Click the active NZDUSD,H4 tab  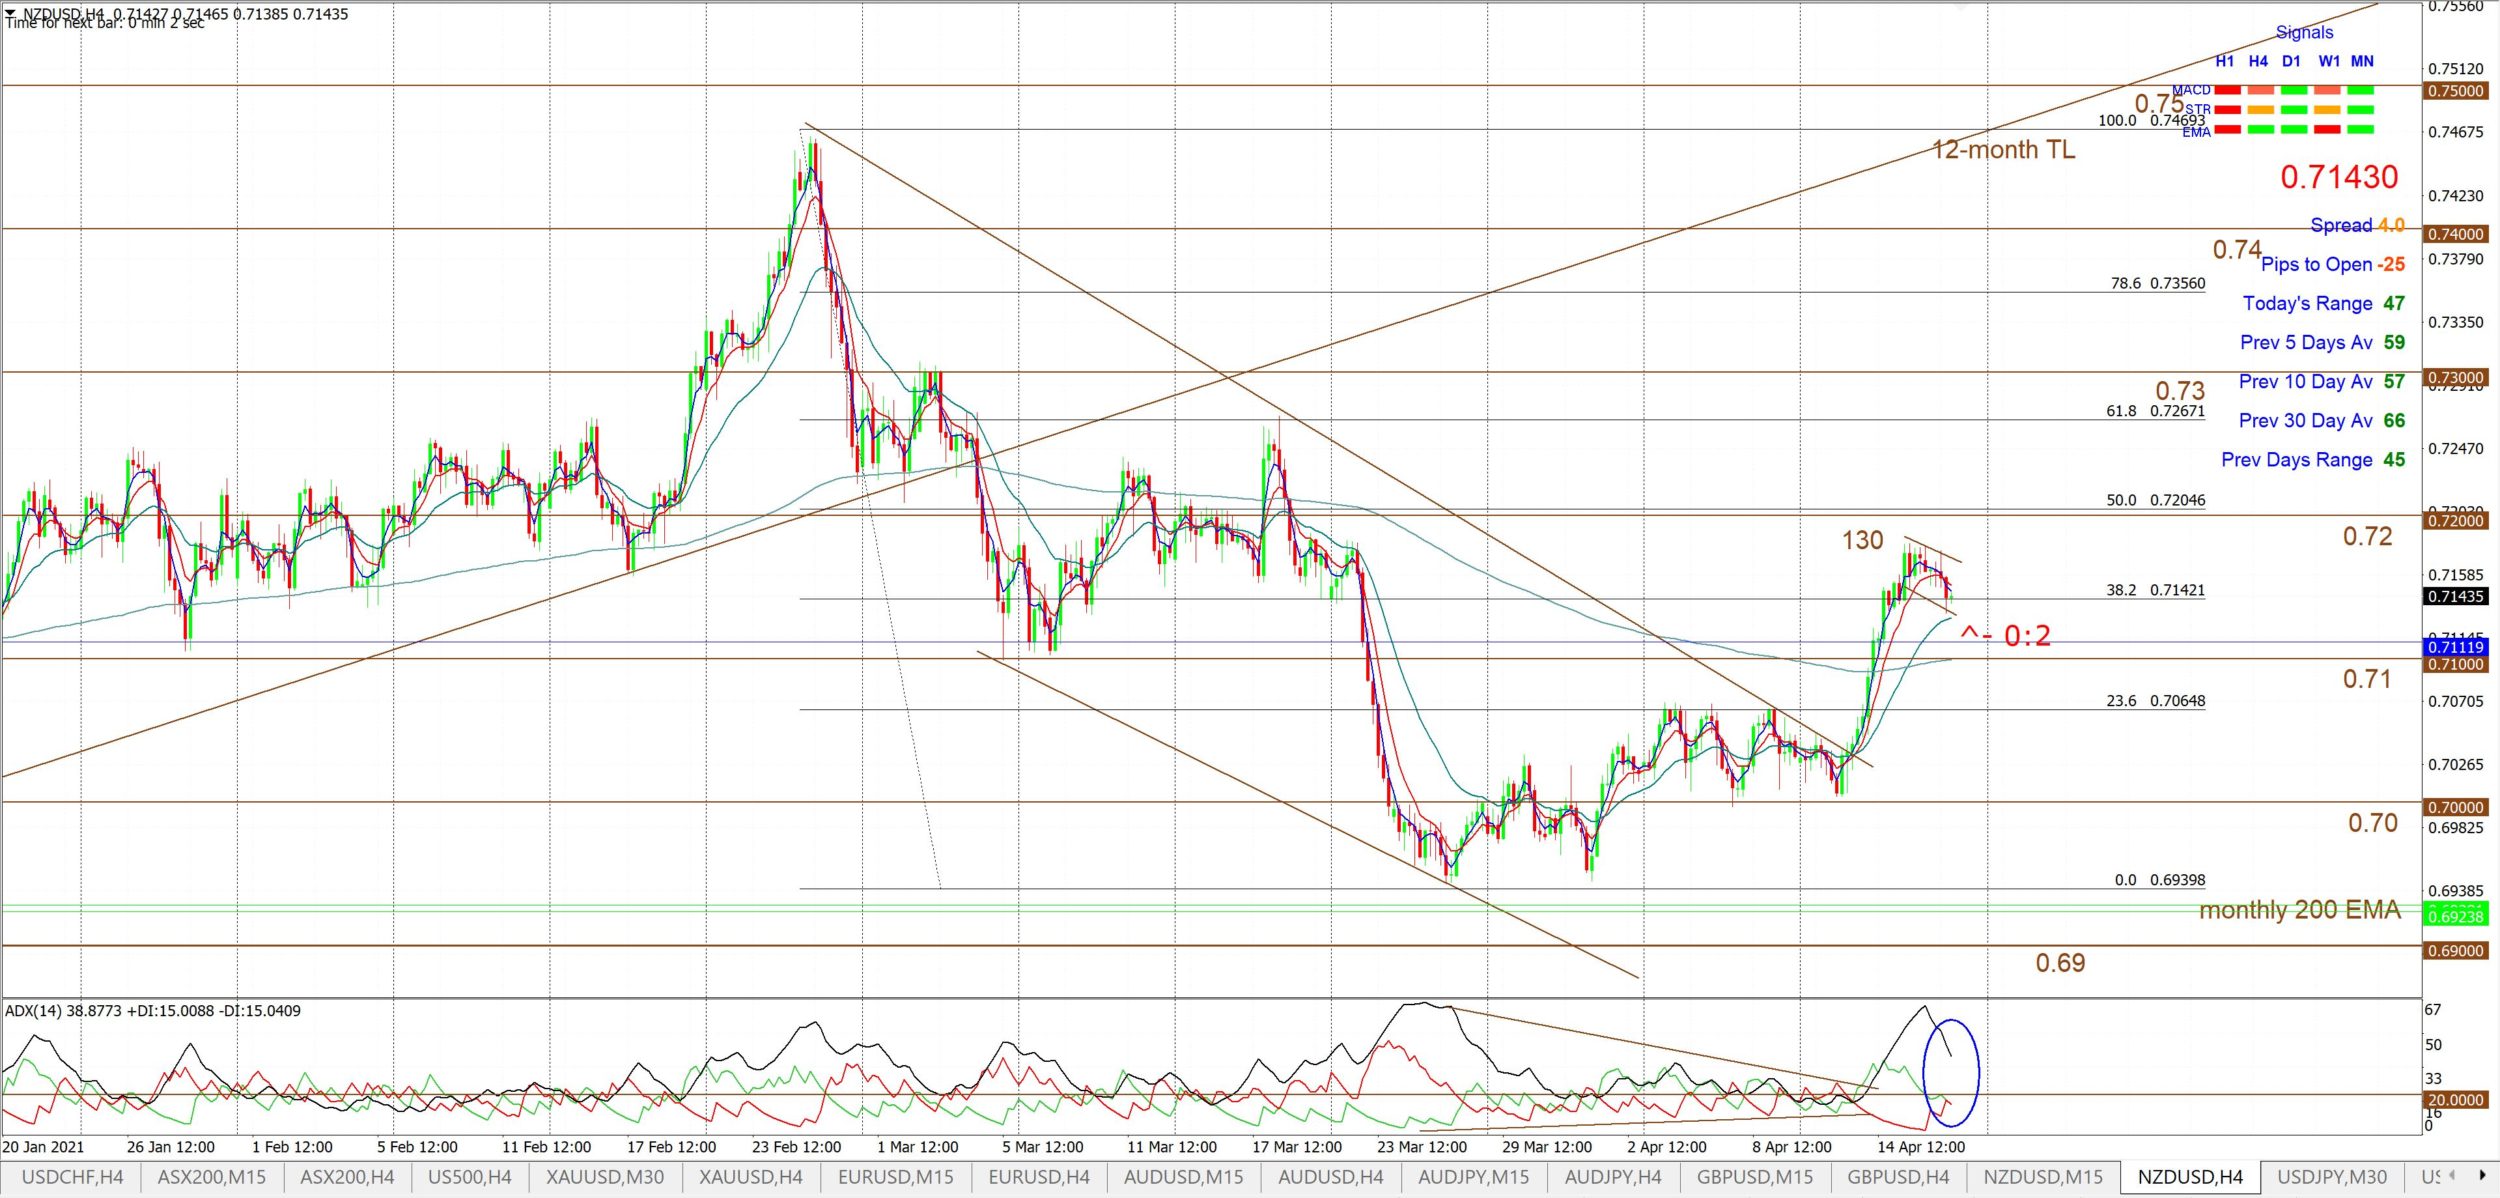click(x=2190, y=1177)
